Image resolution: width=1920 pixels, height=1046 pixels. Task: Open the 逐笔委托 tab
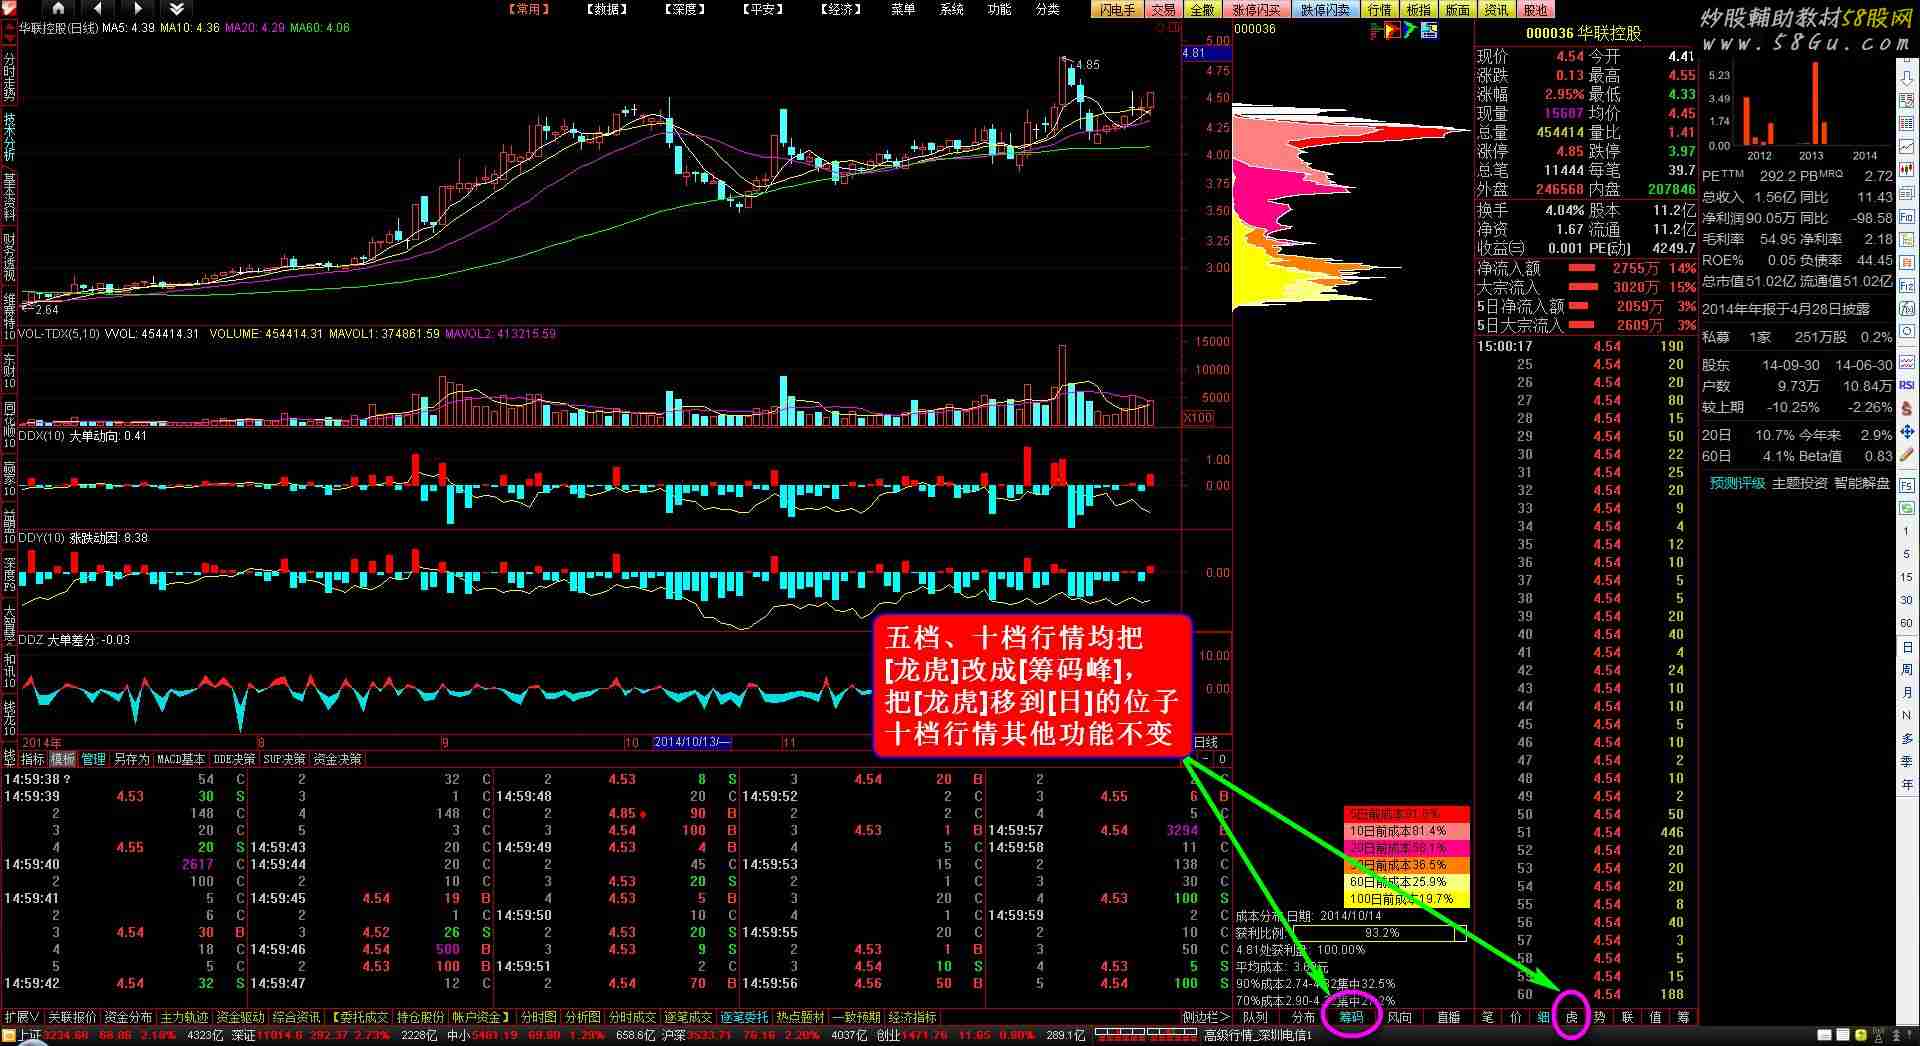point(745,1017)
